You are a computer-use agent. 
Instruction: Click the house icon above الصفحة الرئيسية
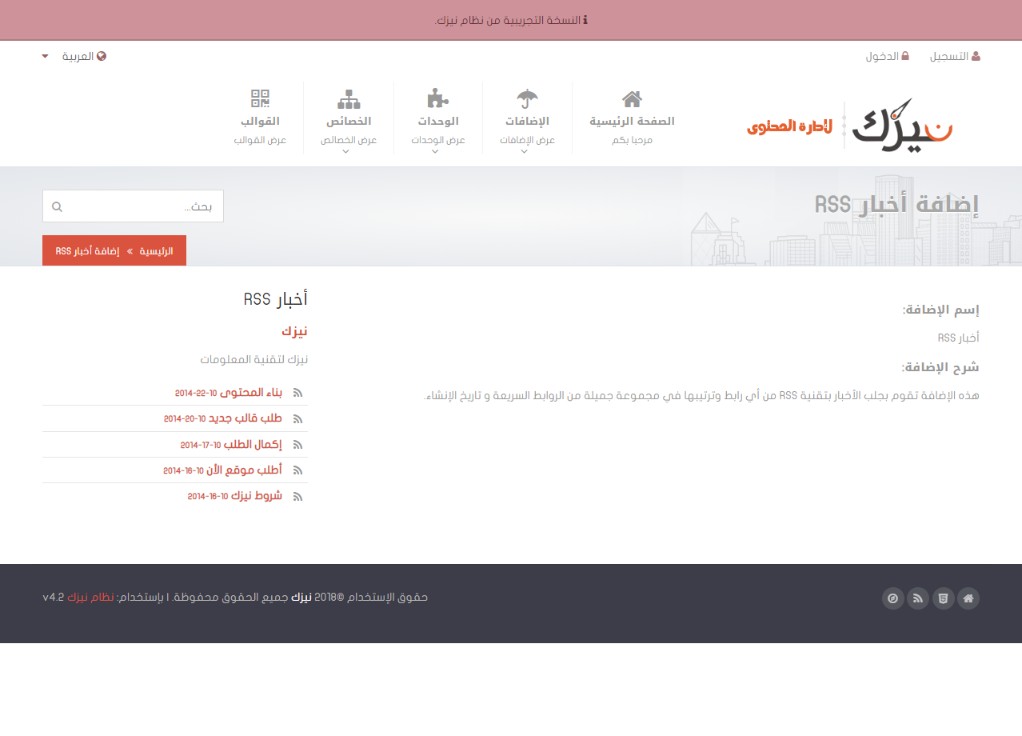click(631, 99)
